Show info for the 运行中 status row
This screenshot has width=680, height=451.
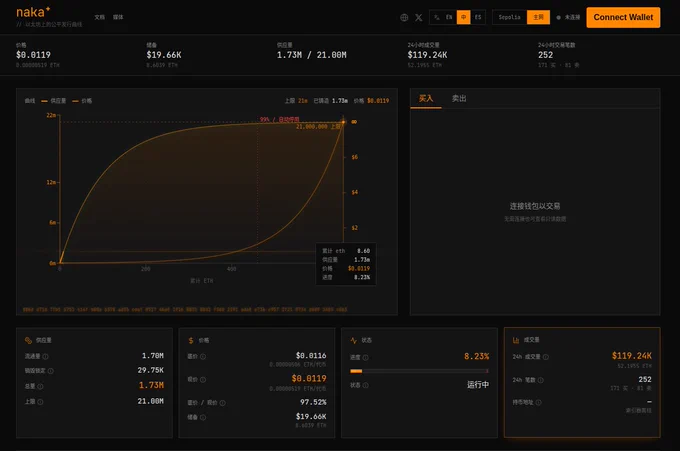366,385
